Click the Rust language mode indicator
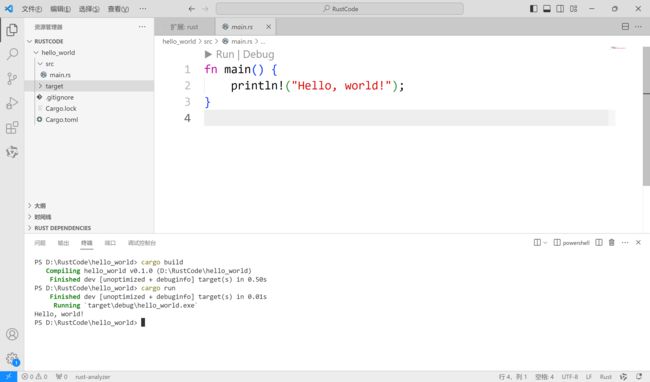This screenshot has width=650, height=382. [606, 377]
